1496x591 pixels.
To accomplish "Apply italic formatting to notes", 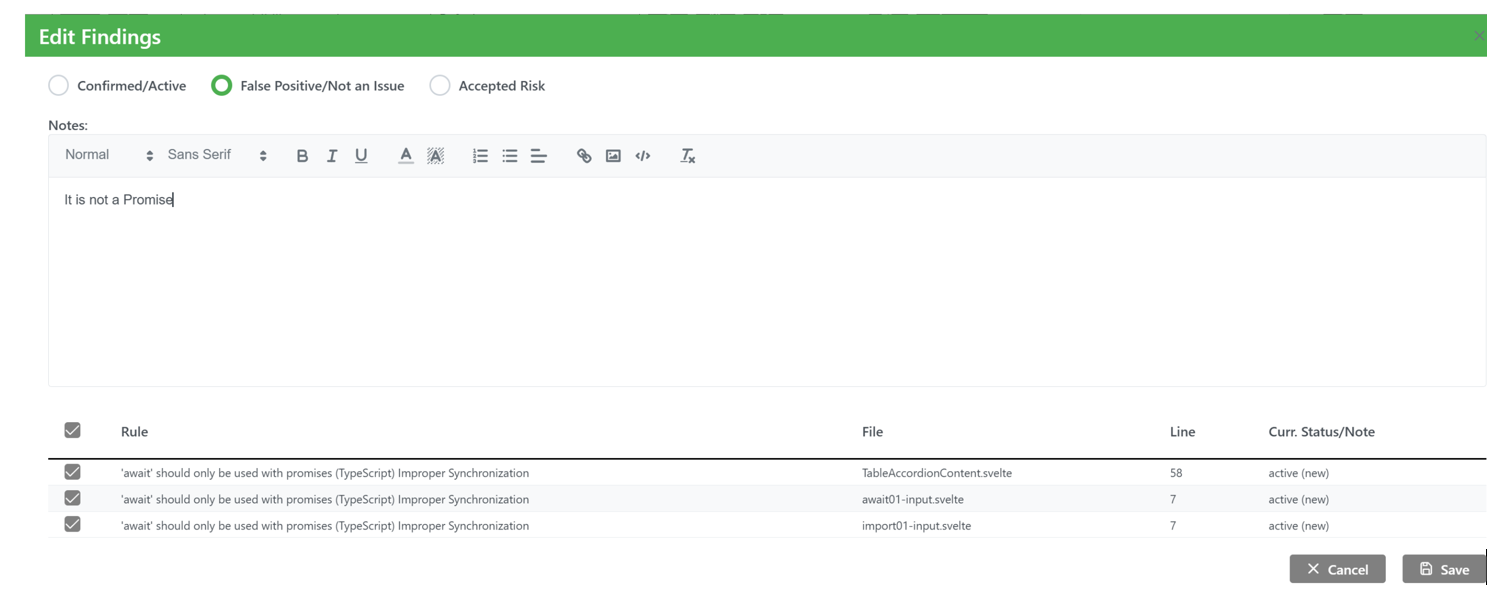I will [332, 156].
